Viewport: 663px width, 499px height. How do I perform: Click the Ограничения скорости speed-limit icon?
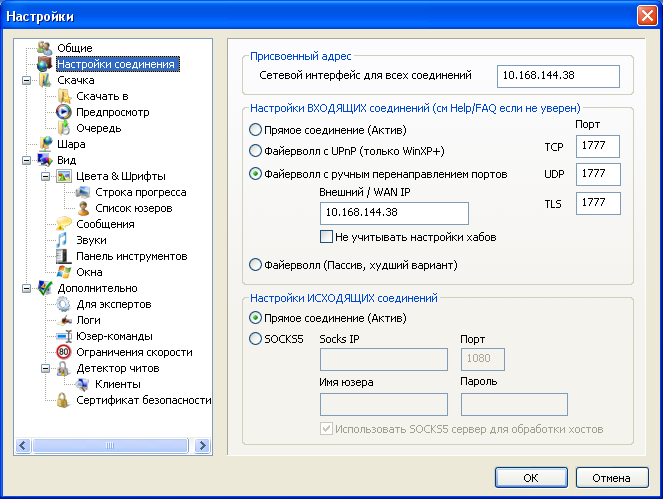(x=63, y=352)
